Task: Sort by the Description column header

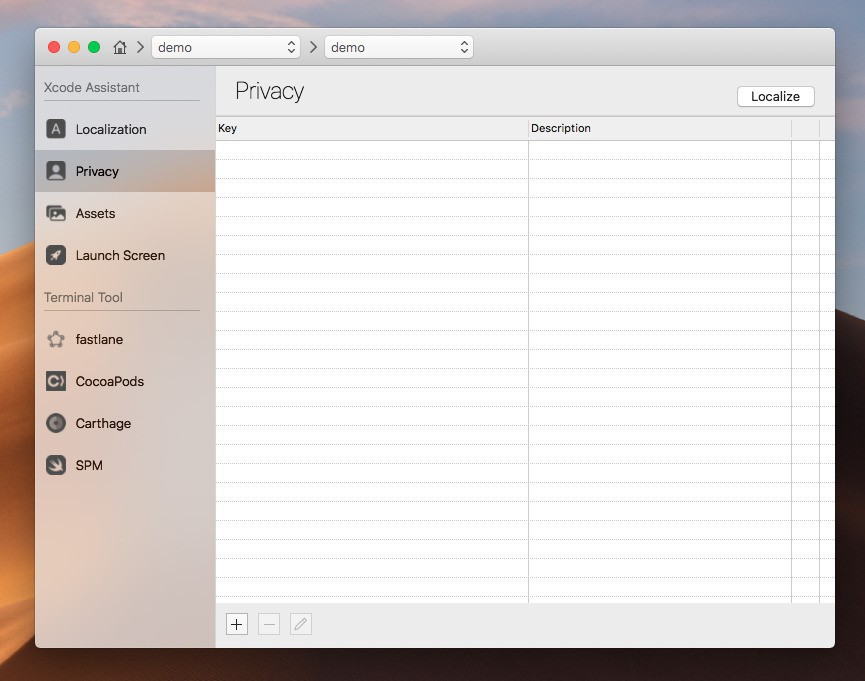Action: [x=659, y=128]
